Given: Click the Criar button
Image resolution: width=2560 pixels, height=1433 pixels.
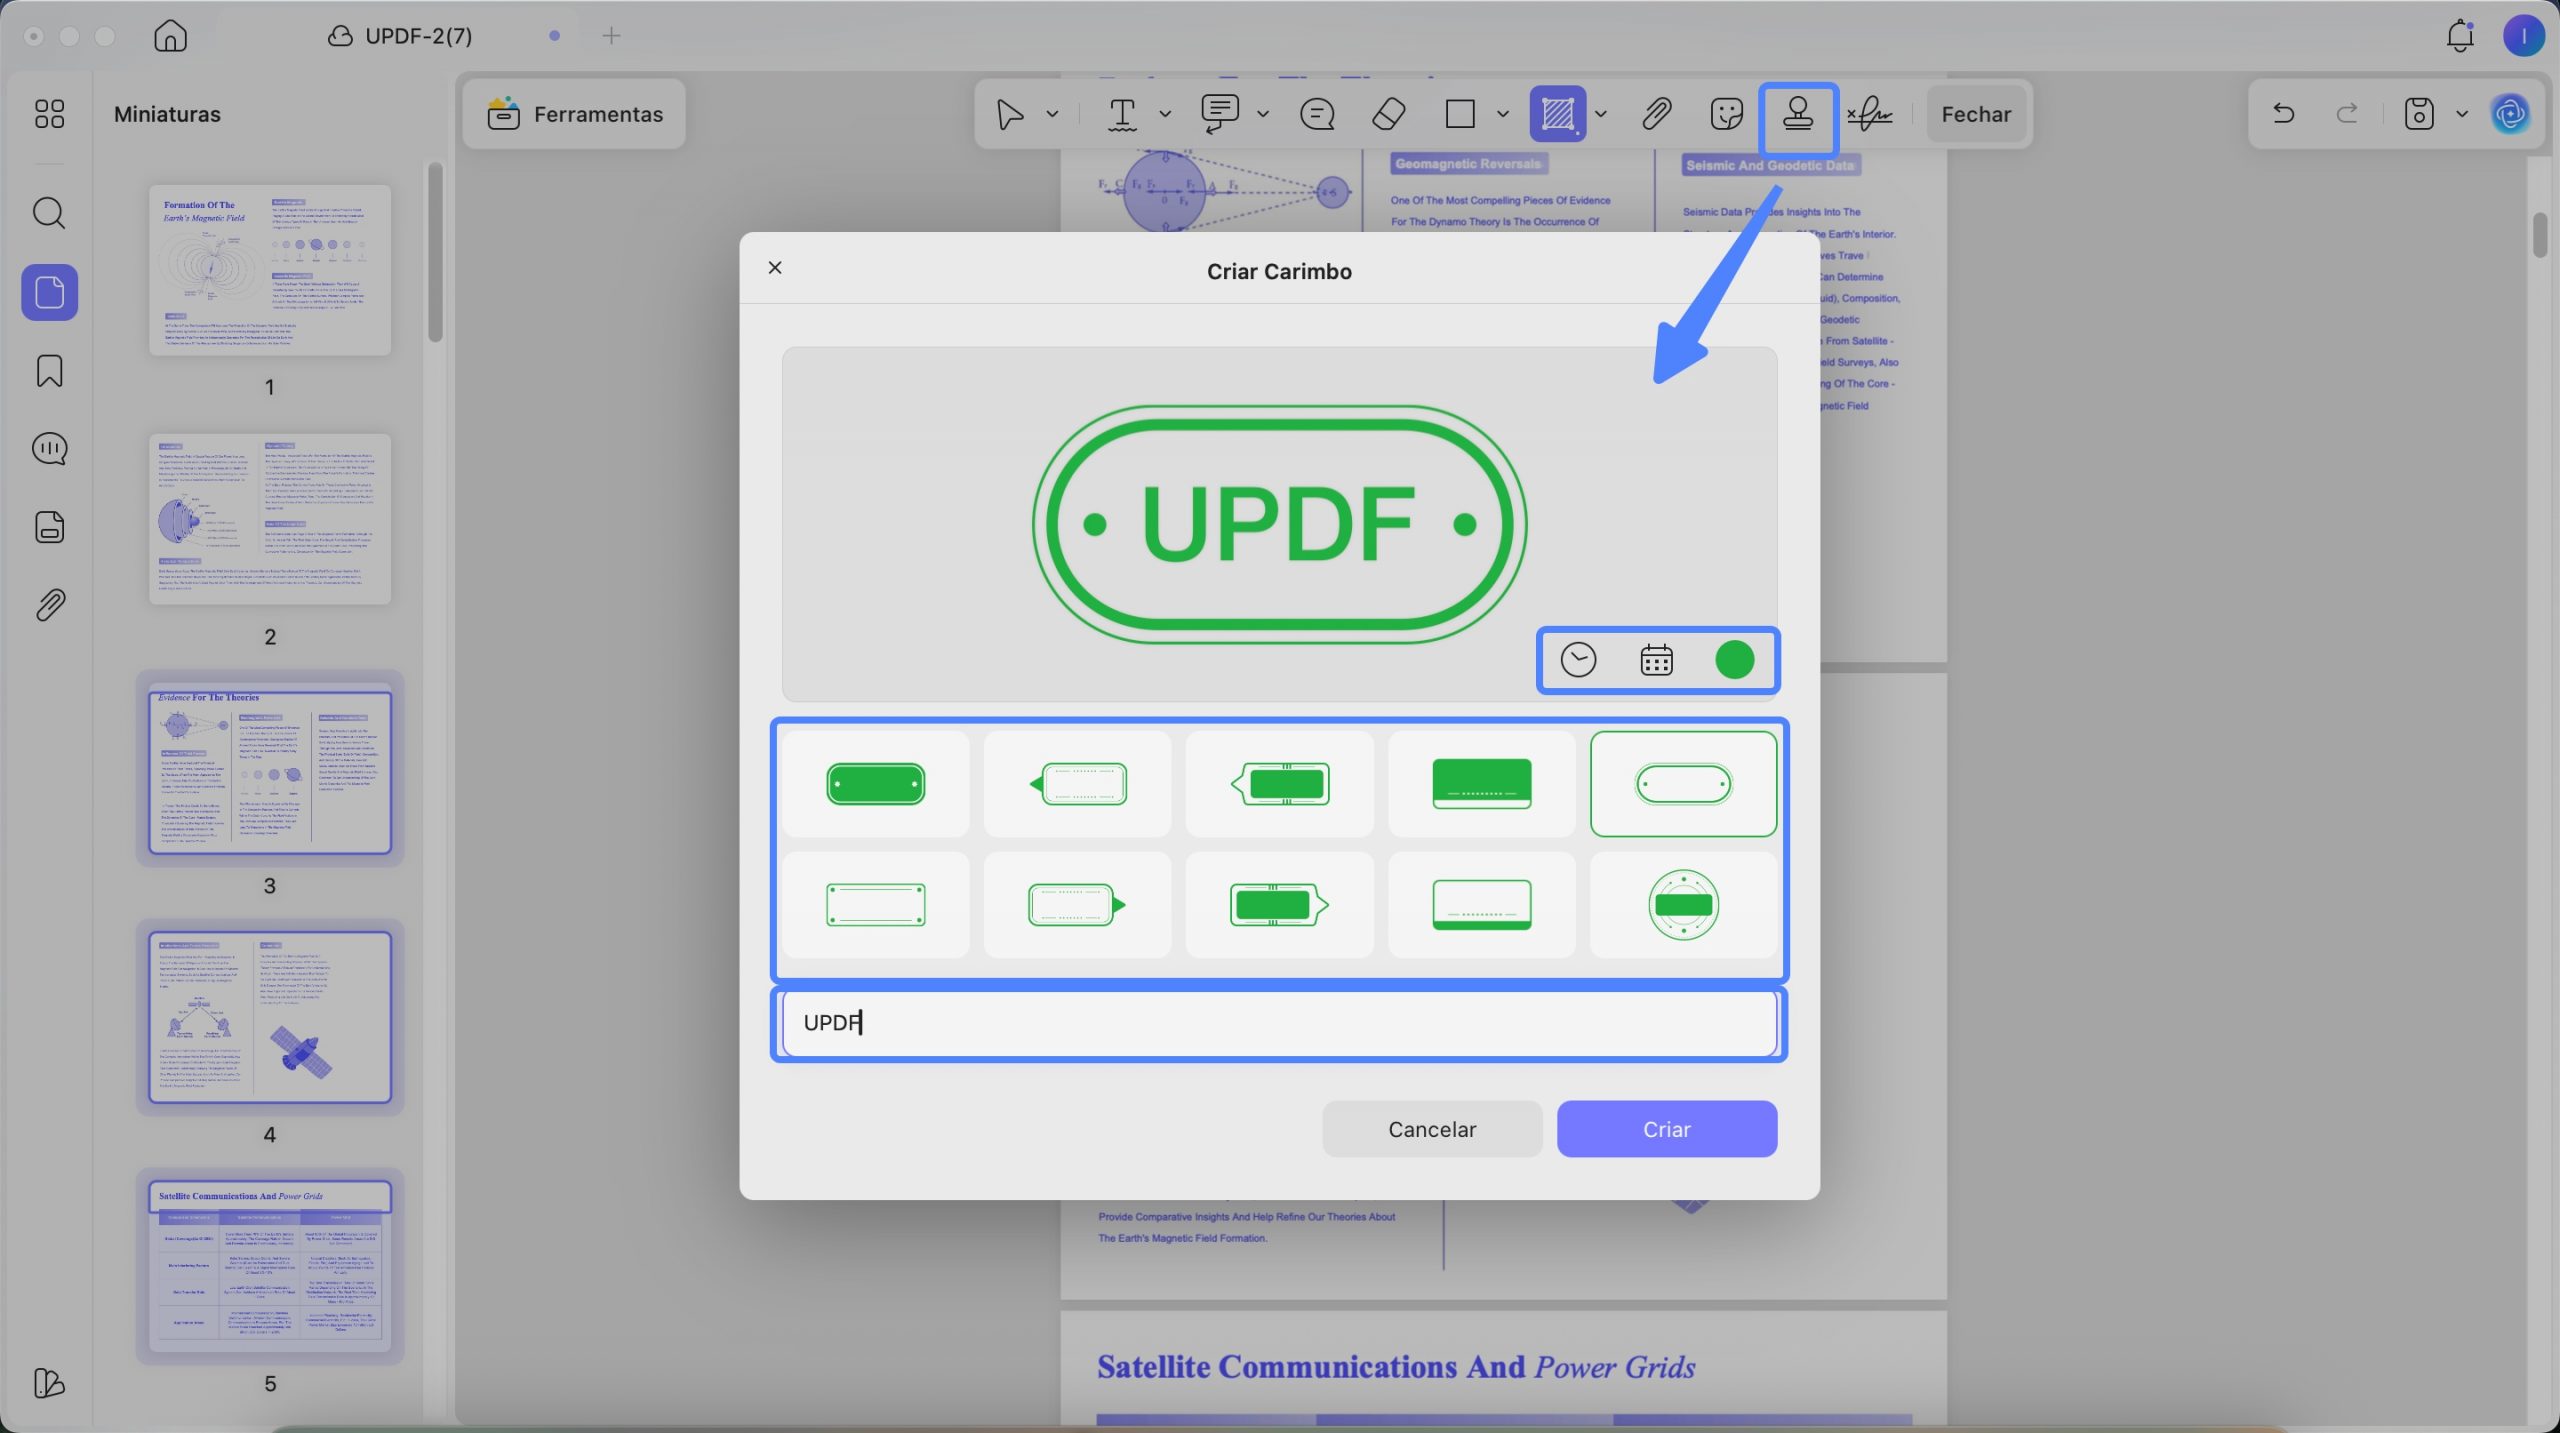Looking at the screenshot, I should tap(1667, 1129).
